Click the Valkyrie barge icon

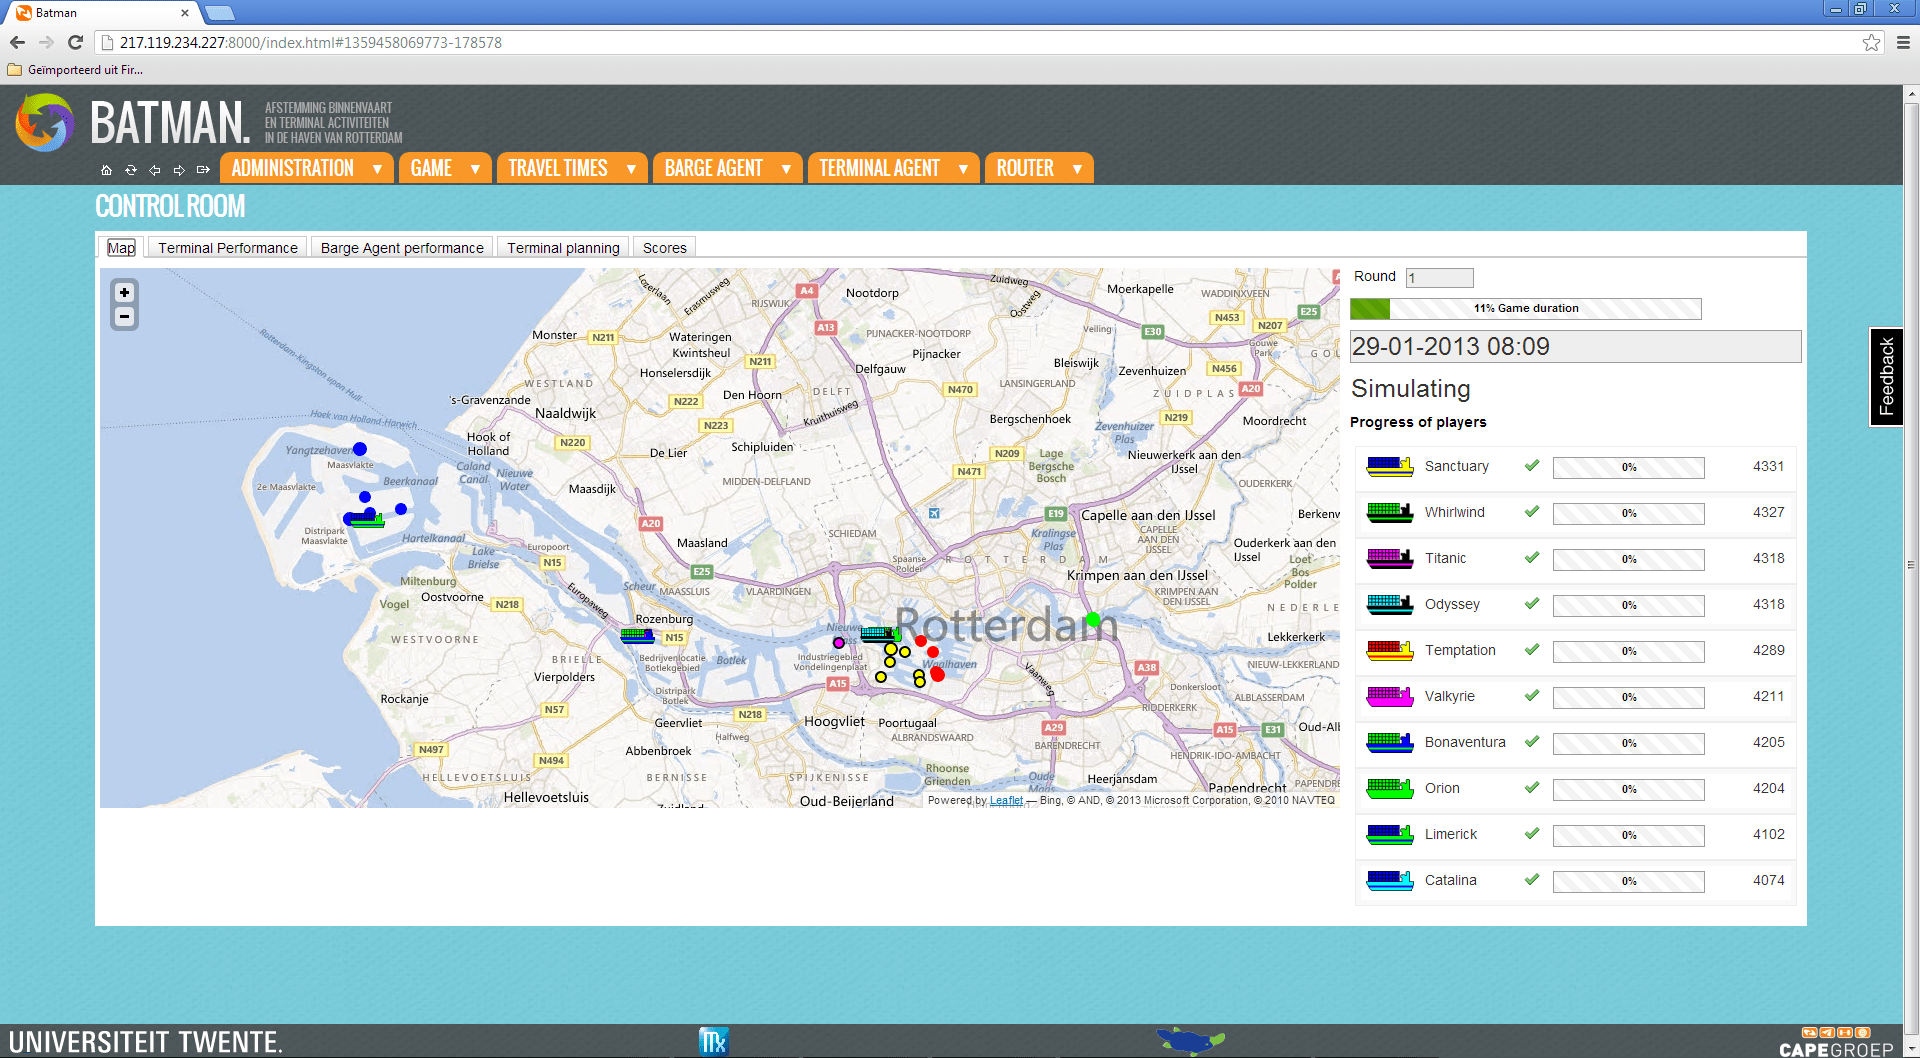1390,696
